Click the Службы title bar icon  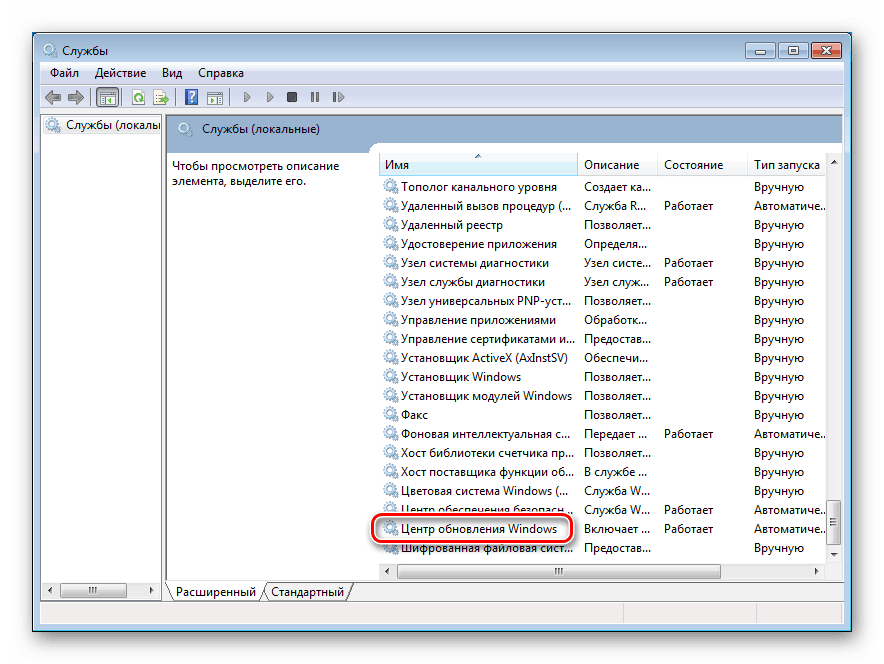(x=50, y=50)
